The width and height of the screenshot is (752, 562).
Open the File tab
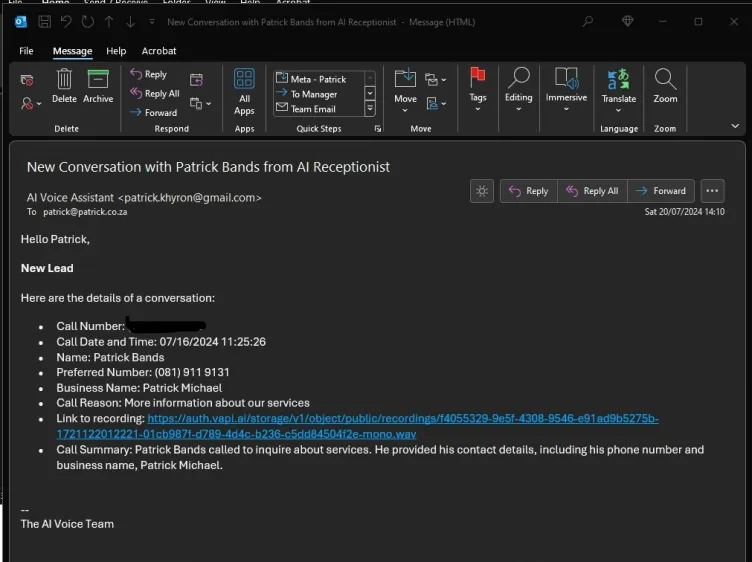point(26,51)
